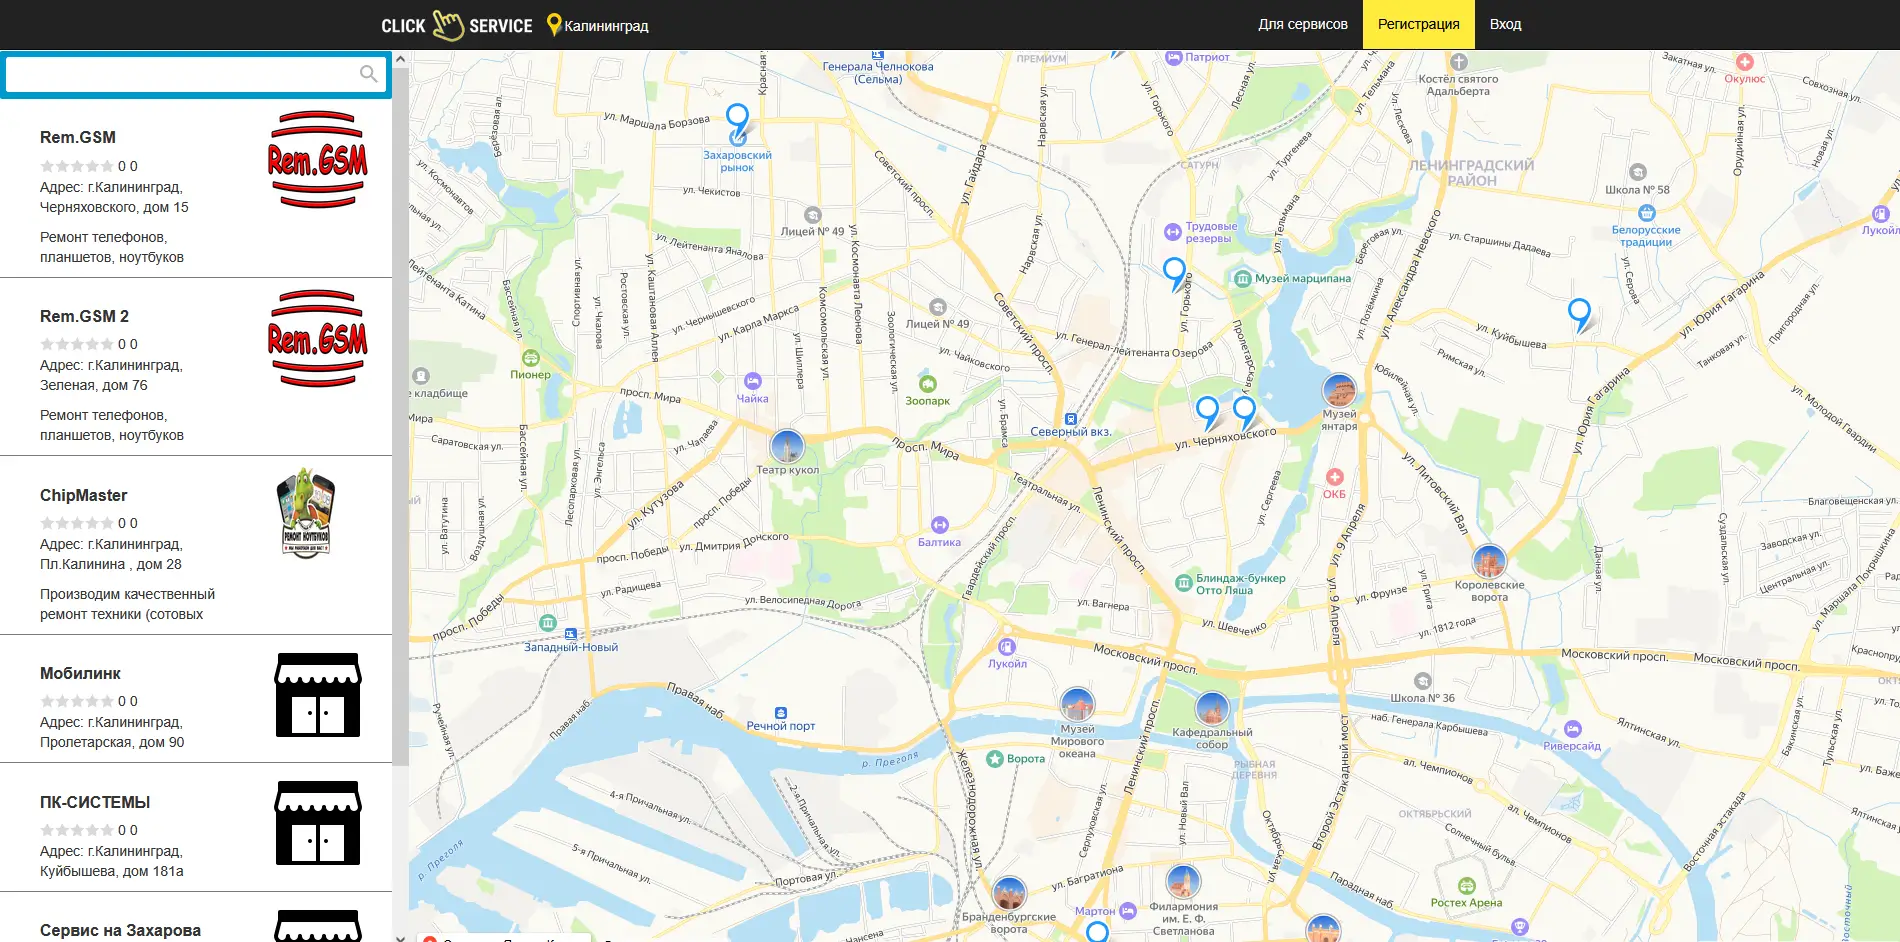
Task: Select the map pin near Захаровский рынок
Action: (x=737, y=120)
